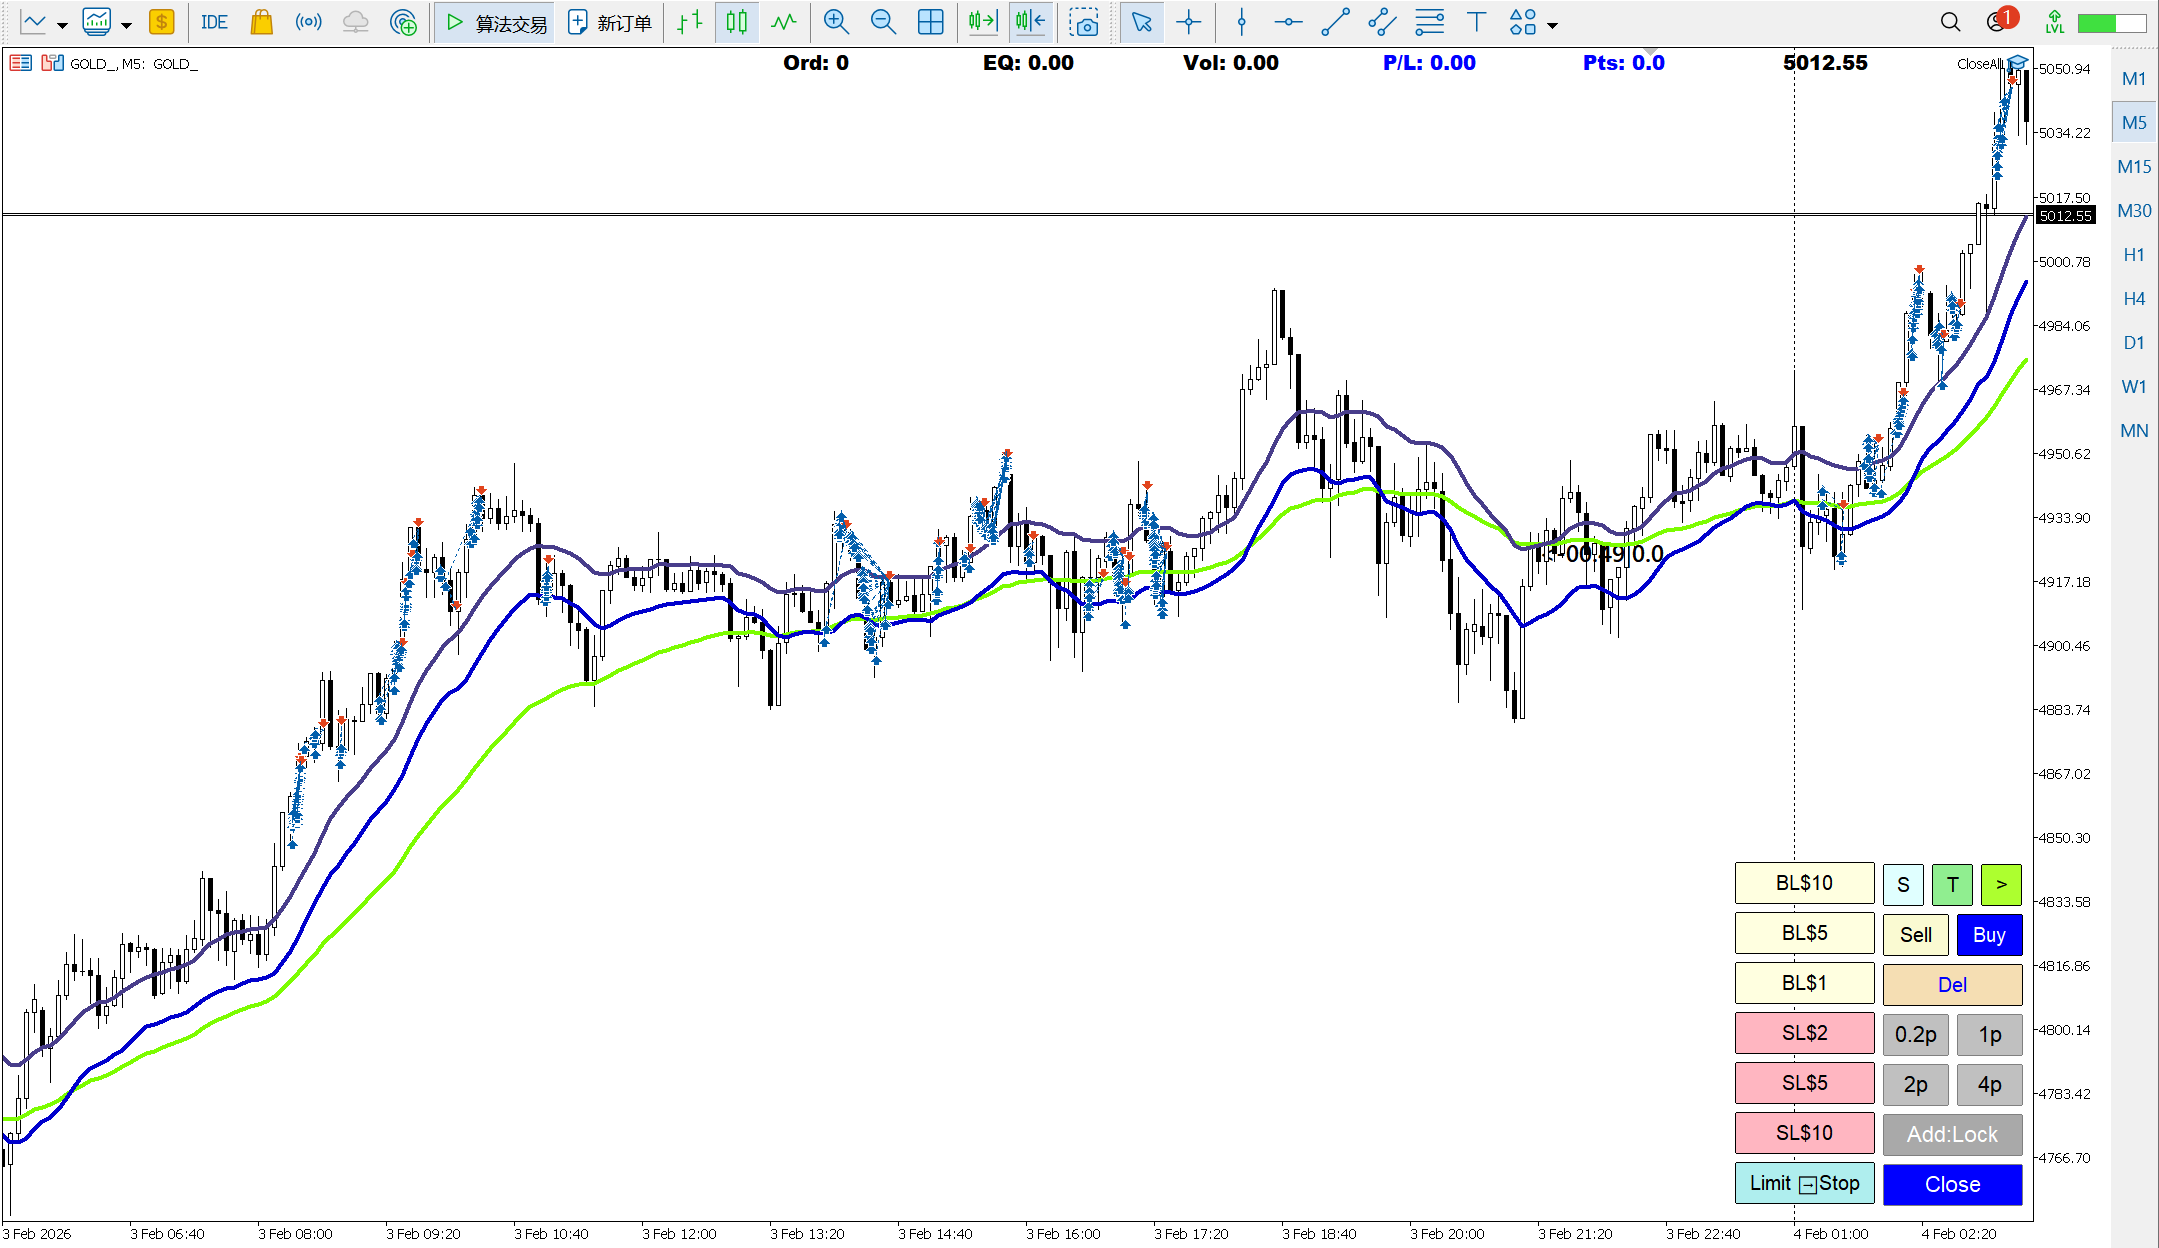Open the search magnifier icon

coord(1950,22)
